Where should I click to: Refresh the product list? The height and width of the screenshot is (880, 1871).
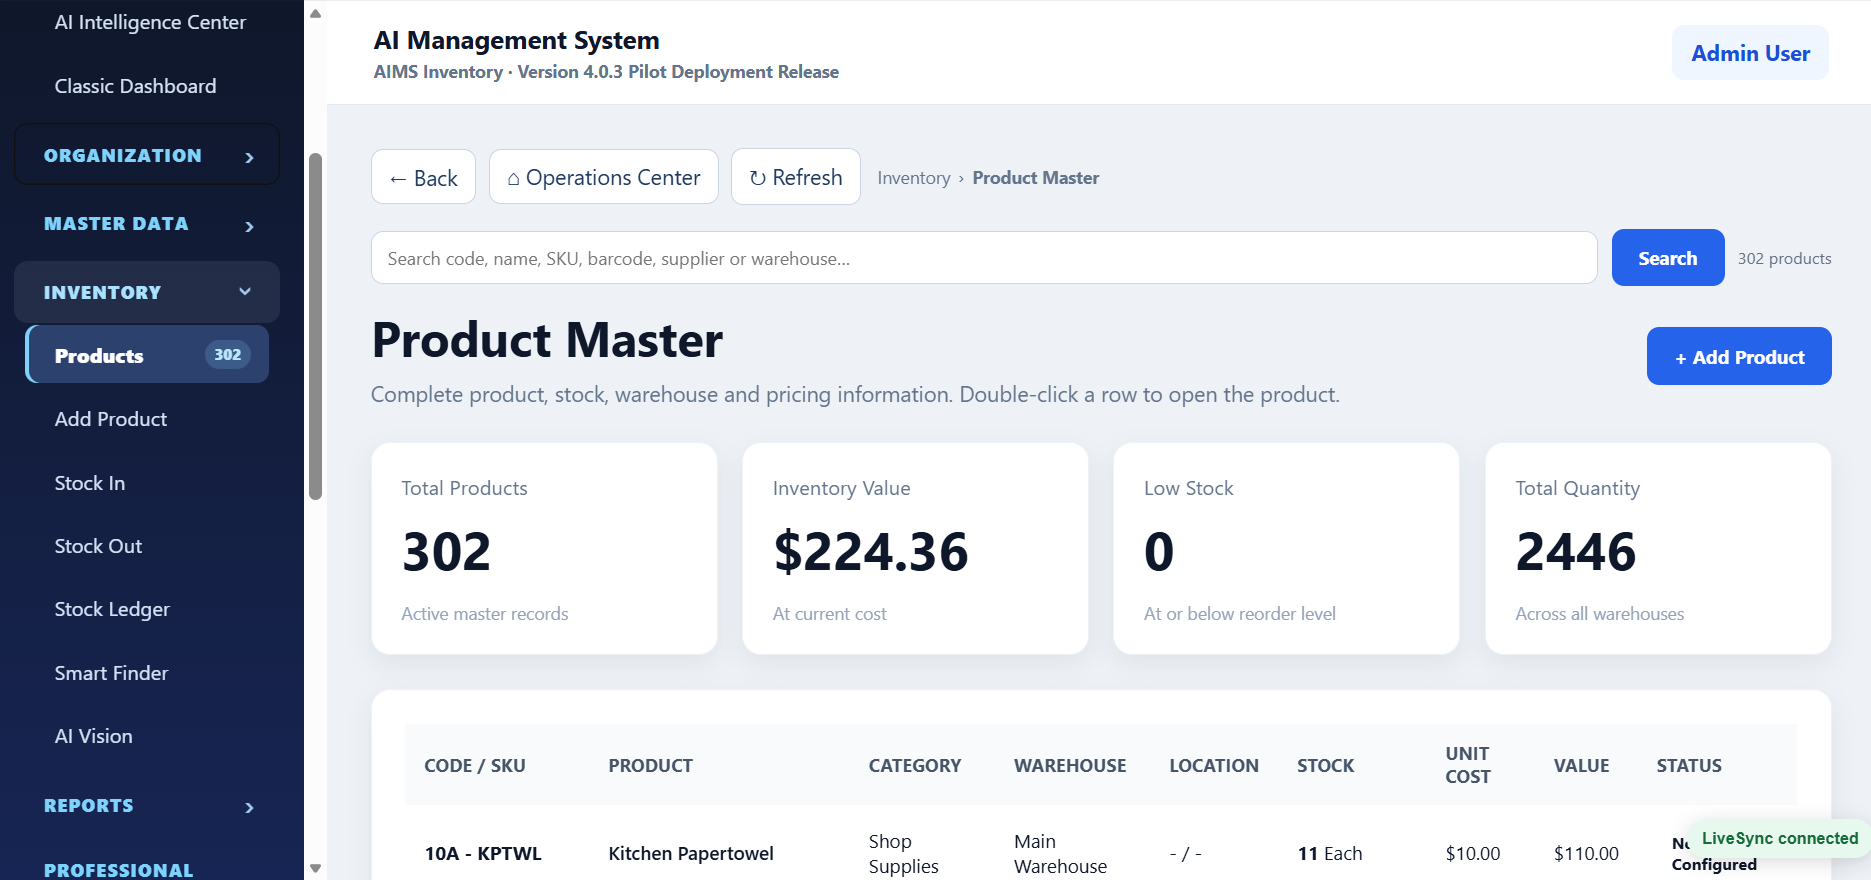(796, 177)
